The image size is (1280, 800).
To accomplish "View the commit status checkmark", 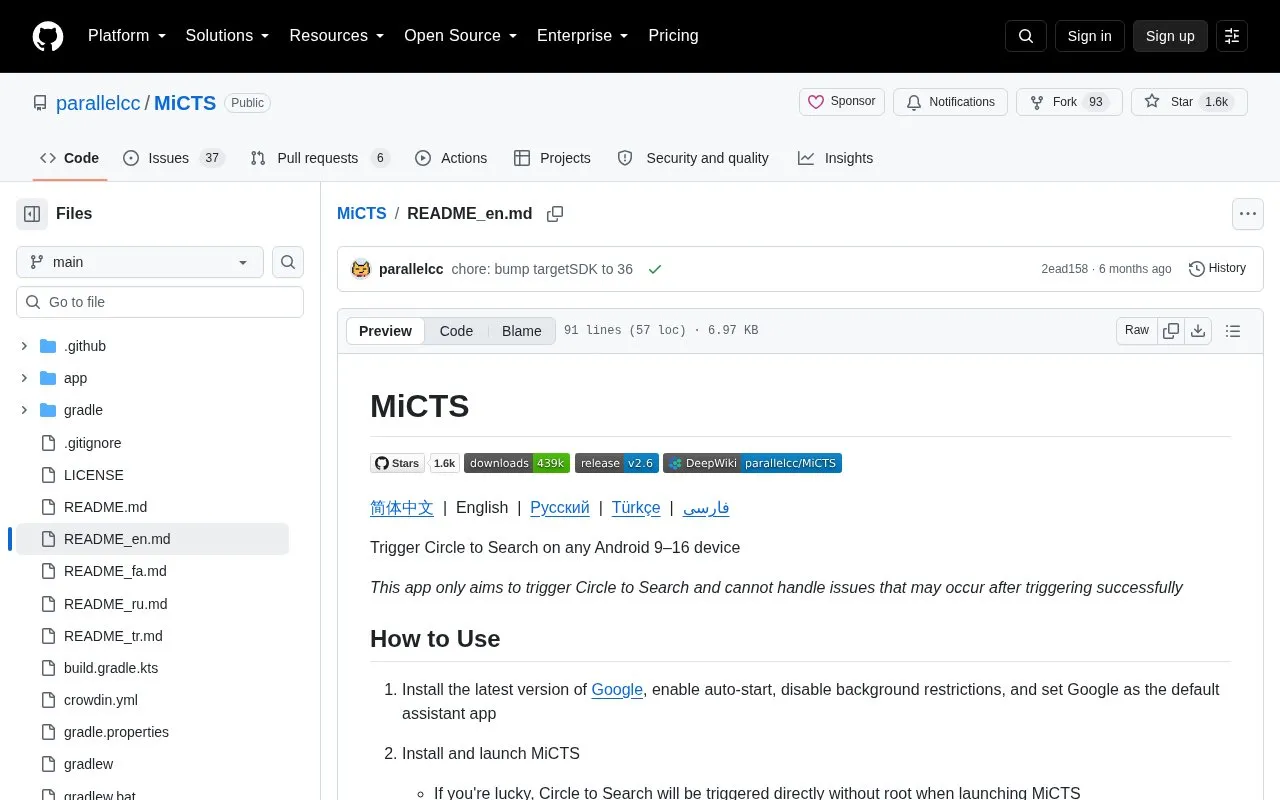I will 655,269.
